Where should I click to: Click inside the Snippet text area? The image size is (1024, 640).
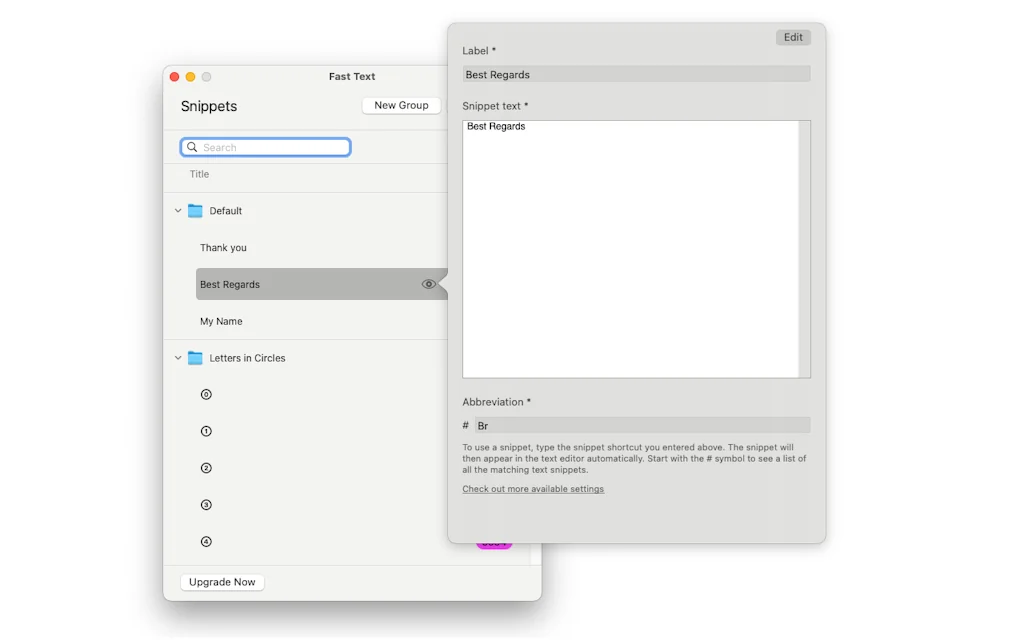(x=636, y=248)
